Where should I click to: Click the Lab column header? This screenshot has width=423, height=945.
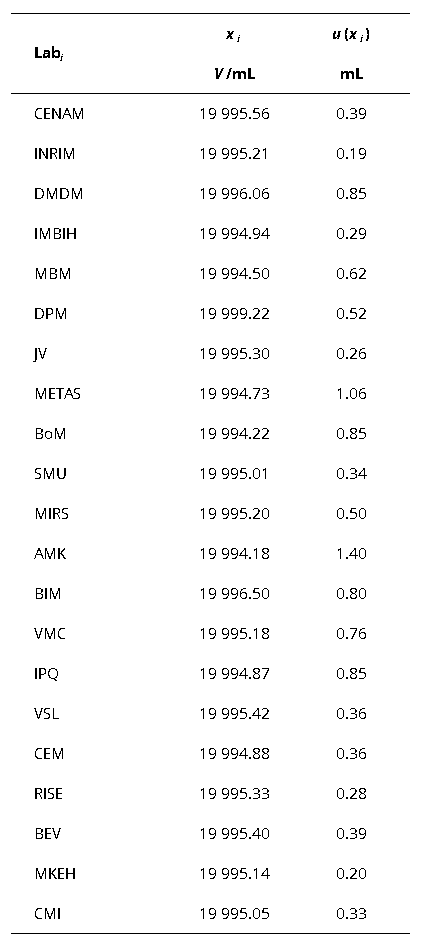[x=49, y=54]
